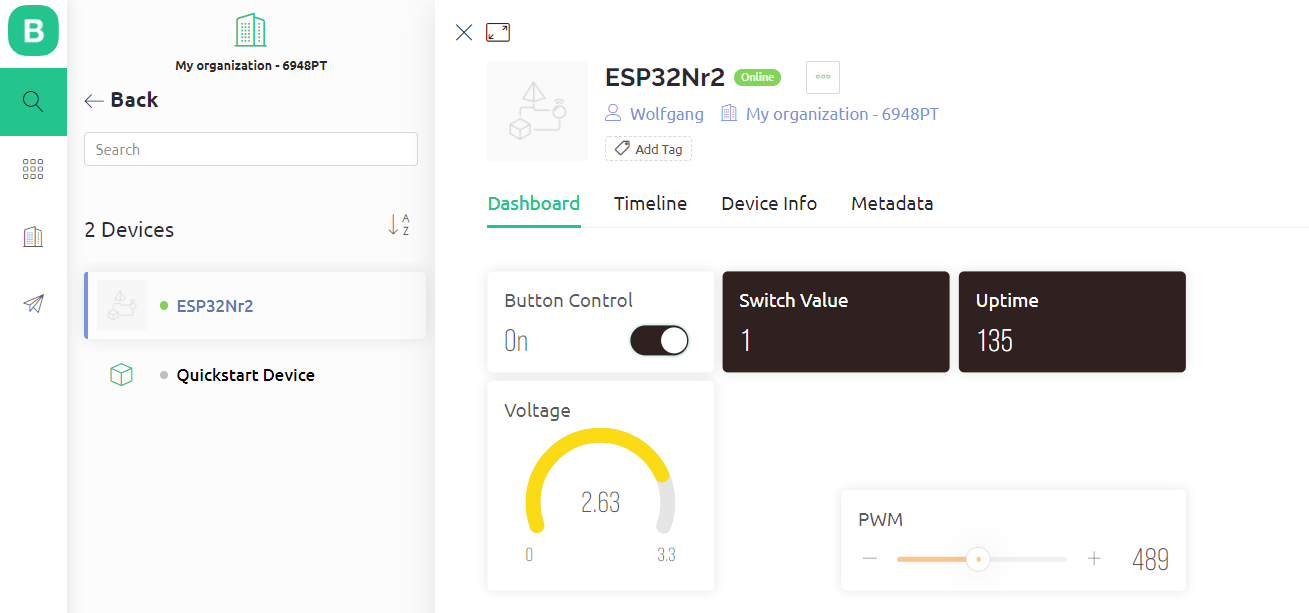Image resolution: width=1309 pixels, height=613 pixels.
Task: Click the paper plane icon in sidebar
Action: [33, 304]
